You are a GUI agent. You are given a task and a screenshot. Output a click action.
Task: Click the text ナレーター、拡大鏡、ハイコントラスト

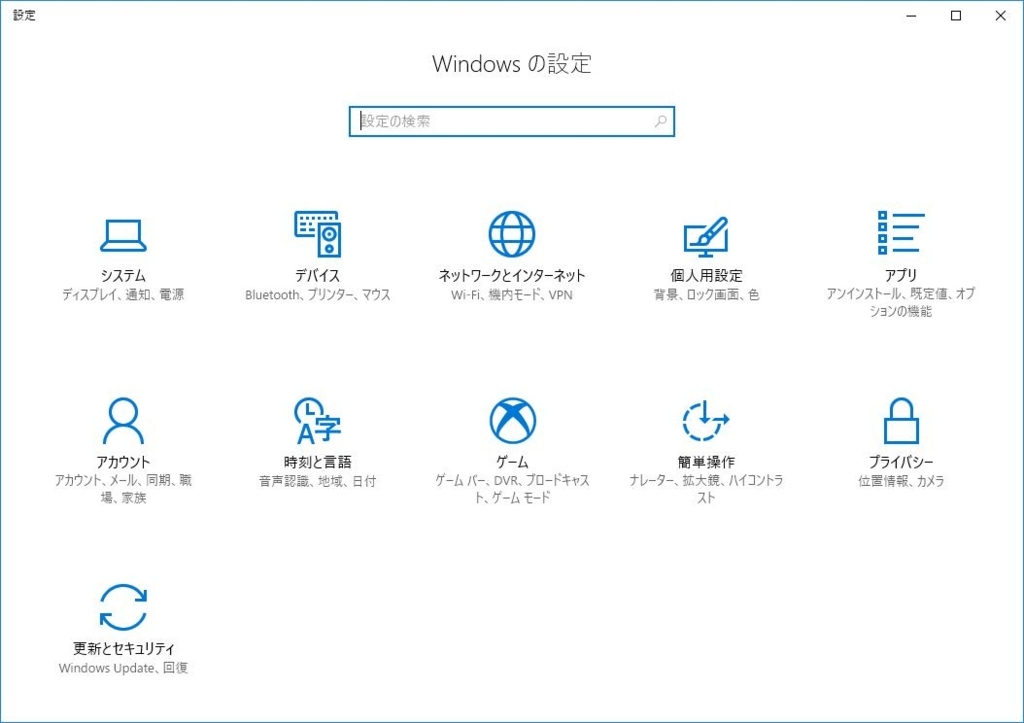tap(706, 489)
